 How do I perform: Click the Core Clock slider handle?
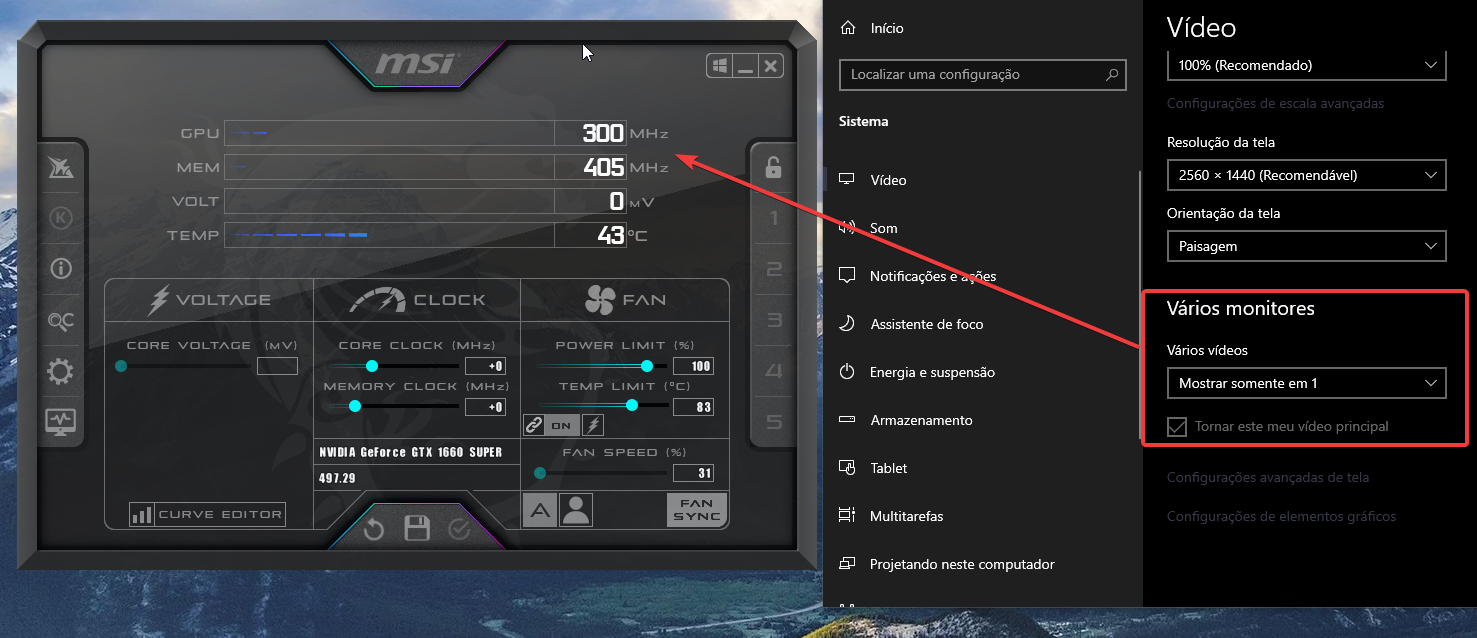pos(372,366)
